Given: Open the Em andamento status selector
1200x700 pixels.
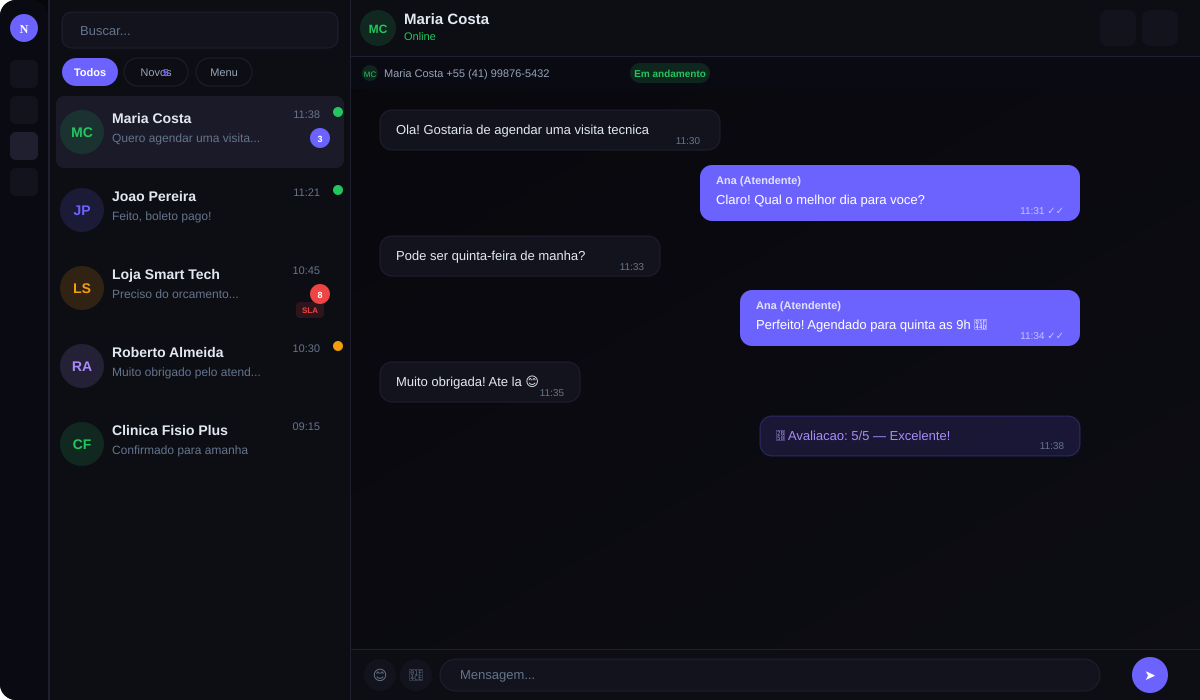Looking at the screenshot, I should [669, 73].
